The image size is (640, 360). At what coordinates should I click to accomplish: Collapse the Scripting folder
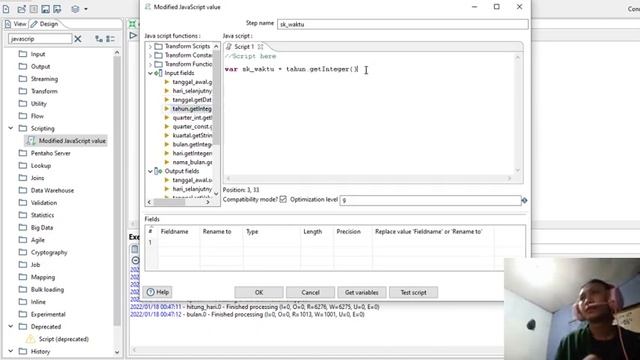click(x=11, y=128)
